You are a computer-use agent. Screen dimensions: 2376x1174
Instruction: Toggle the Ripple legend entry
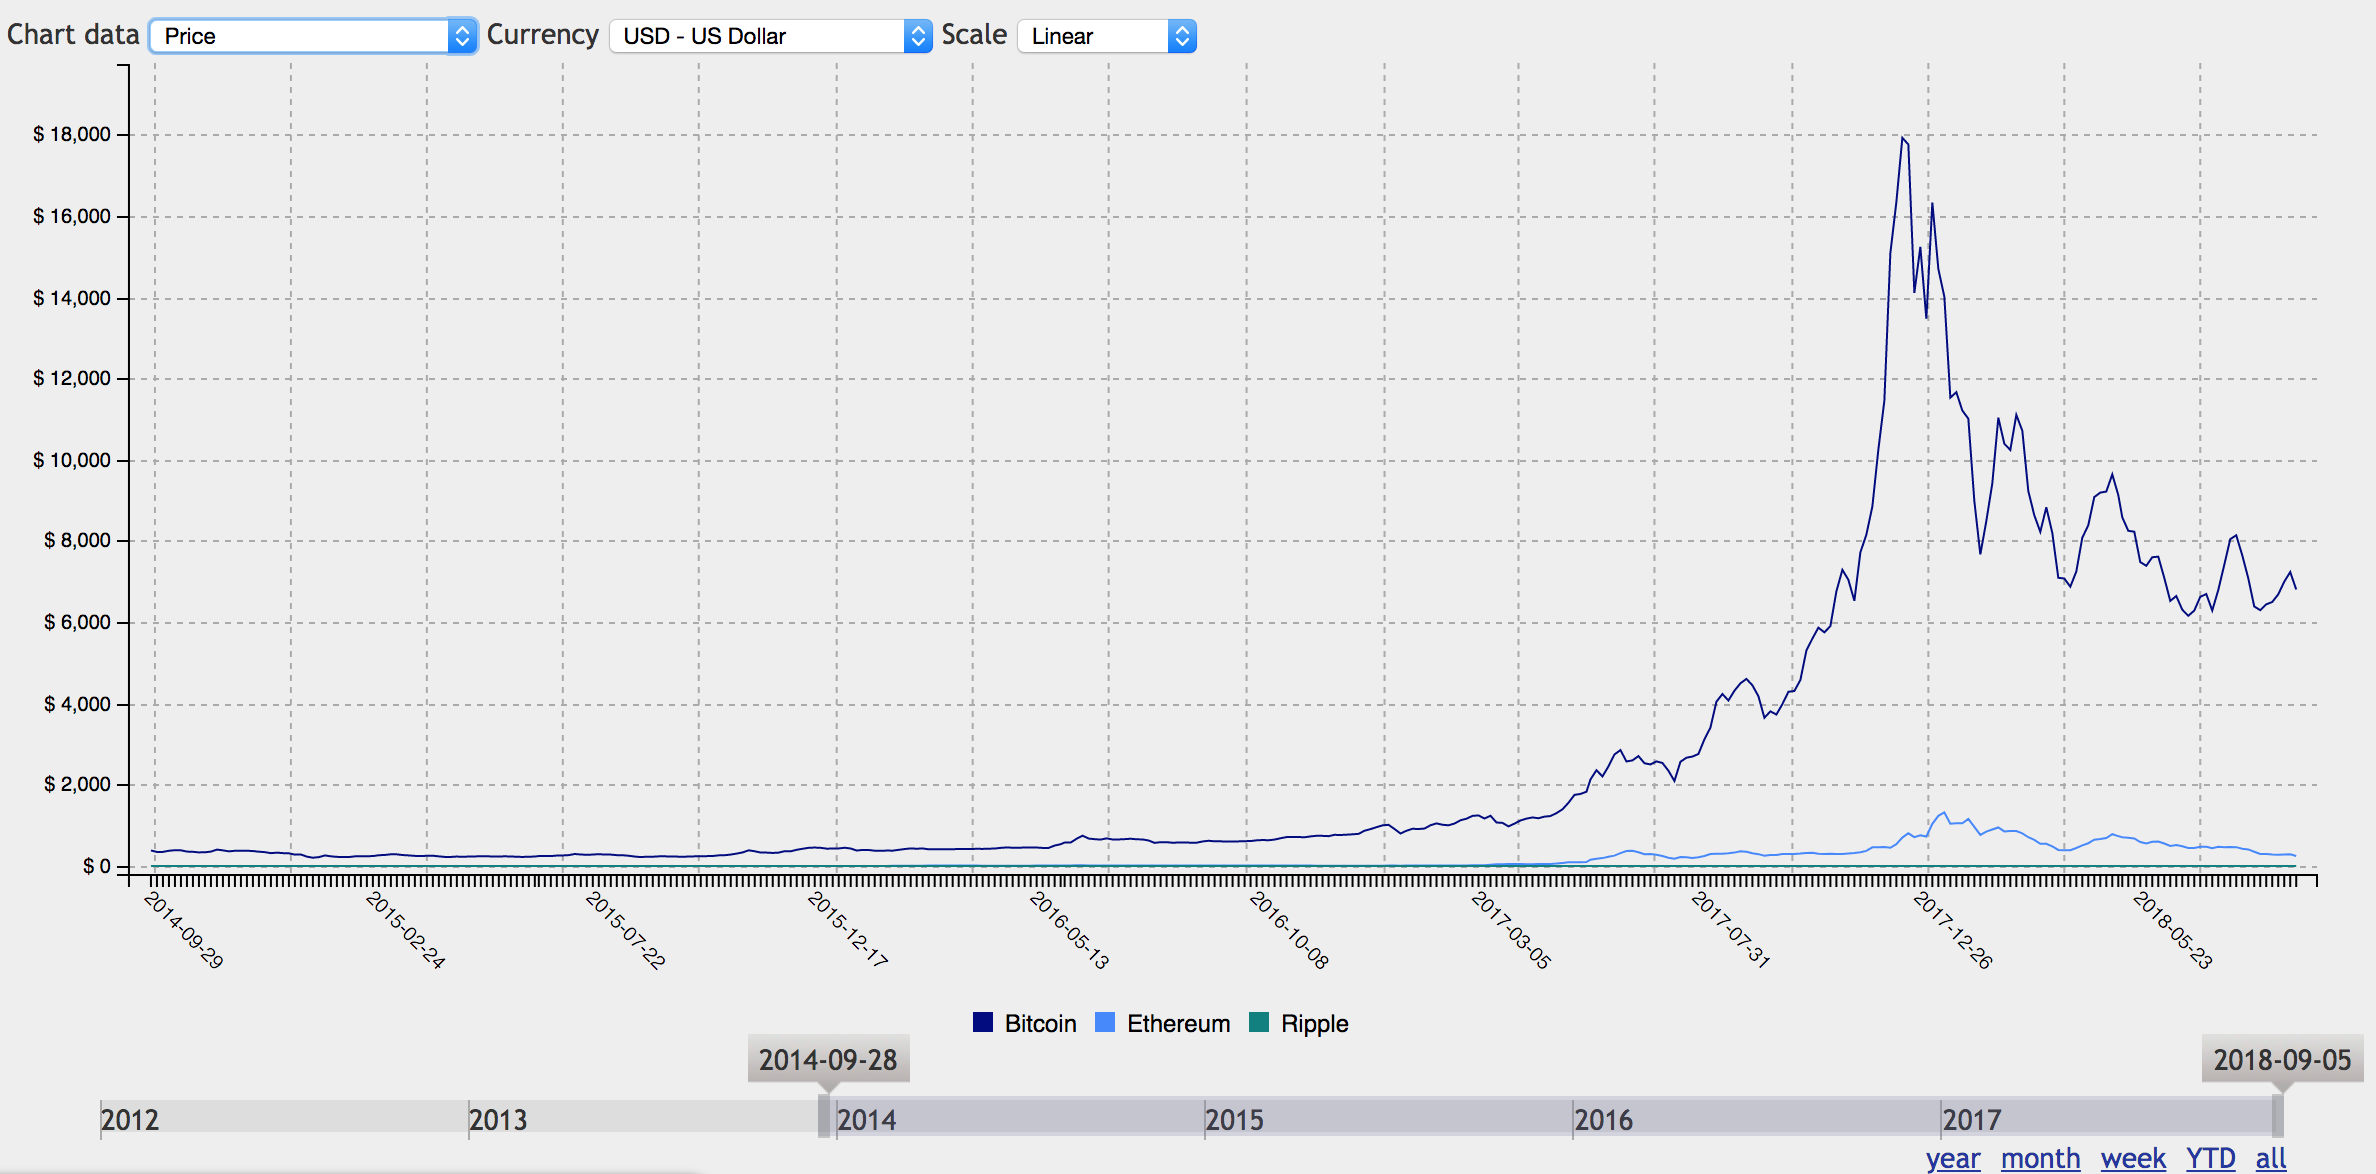point(1314,1023)
